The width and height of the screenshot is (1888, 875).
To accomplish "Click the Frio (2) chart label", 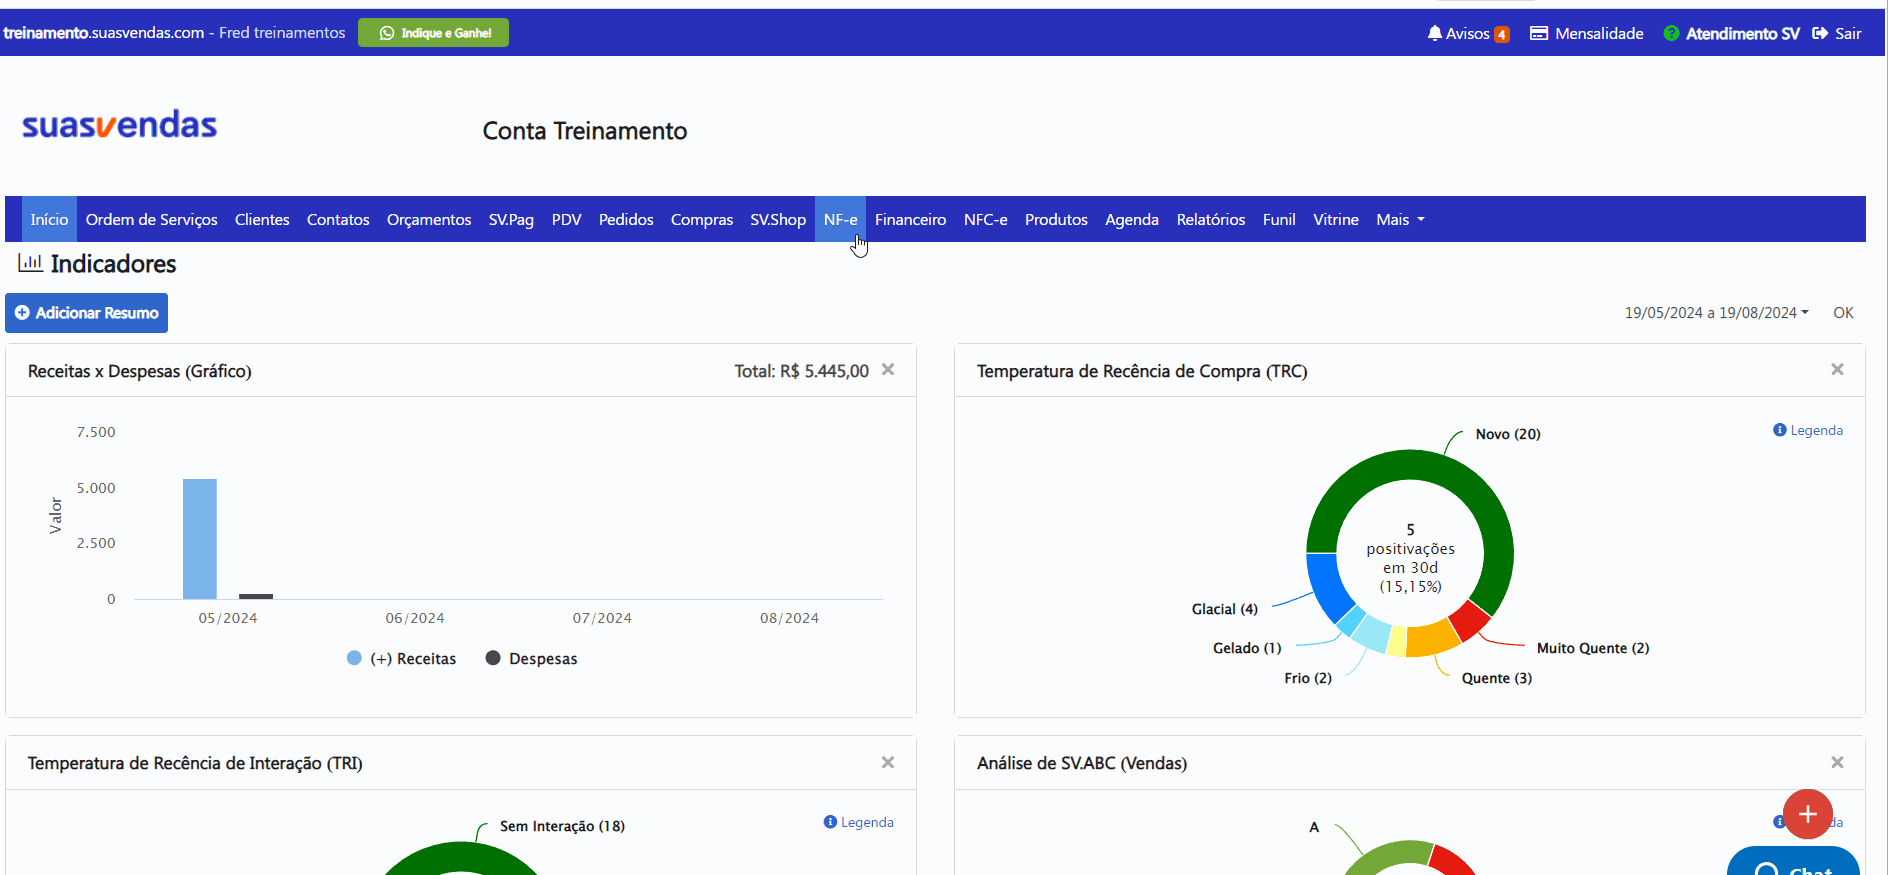I will [1308, 678].
